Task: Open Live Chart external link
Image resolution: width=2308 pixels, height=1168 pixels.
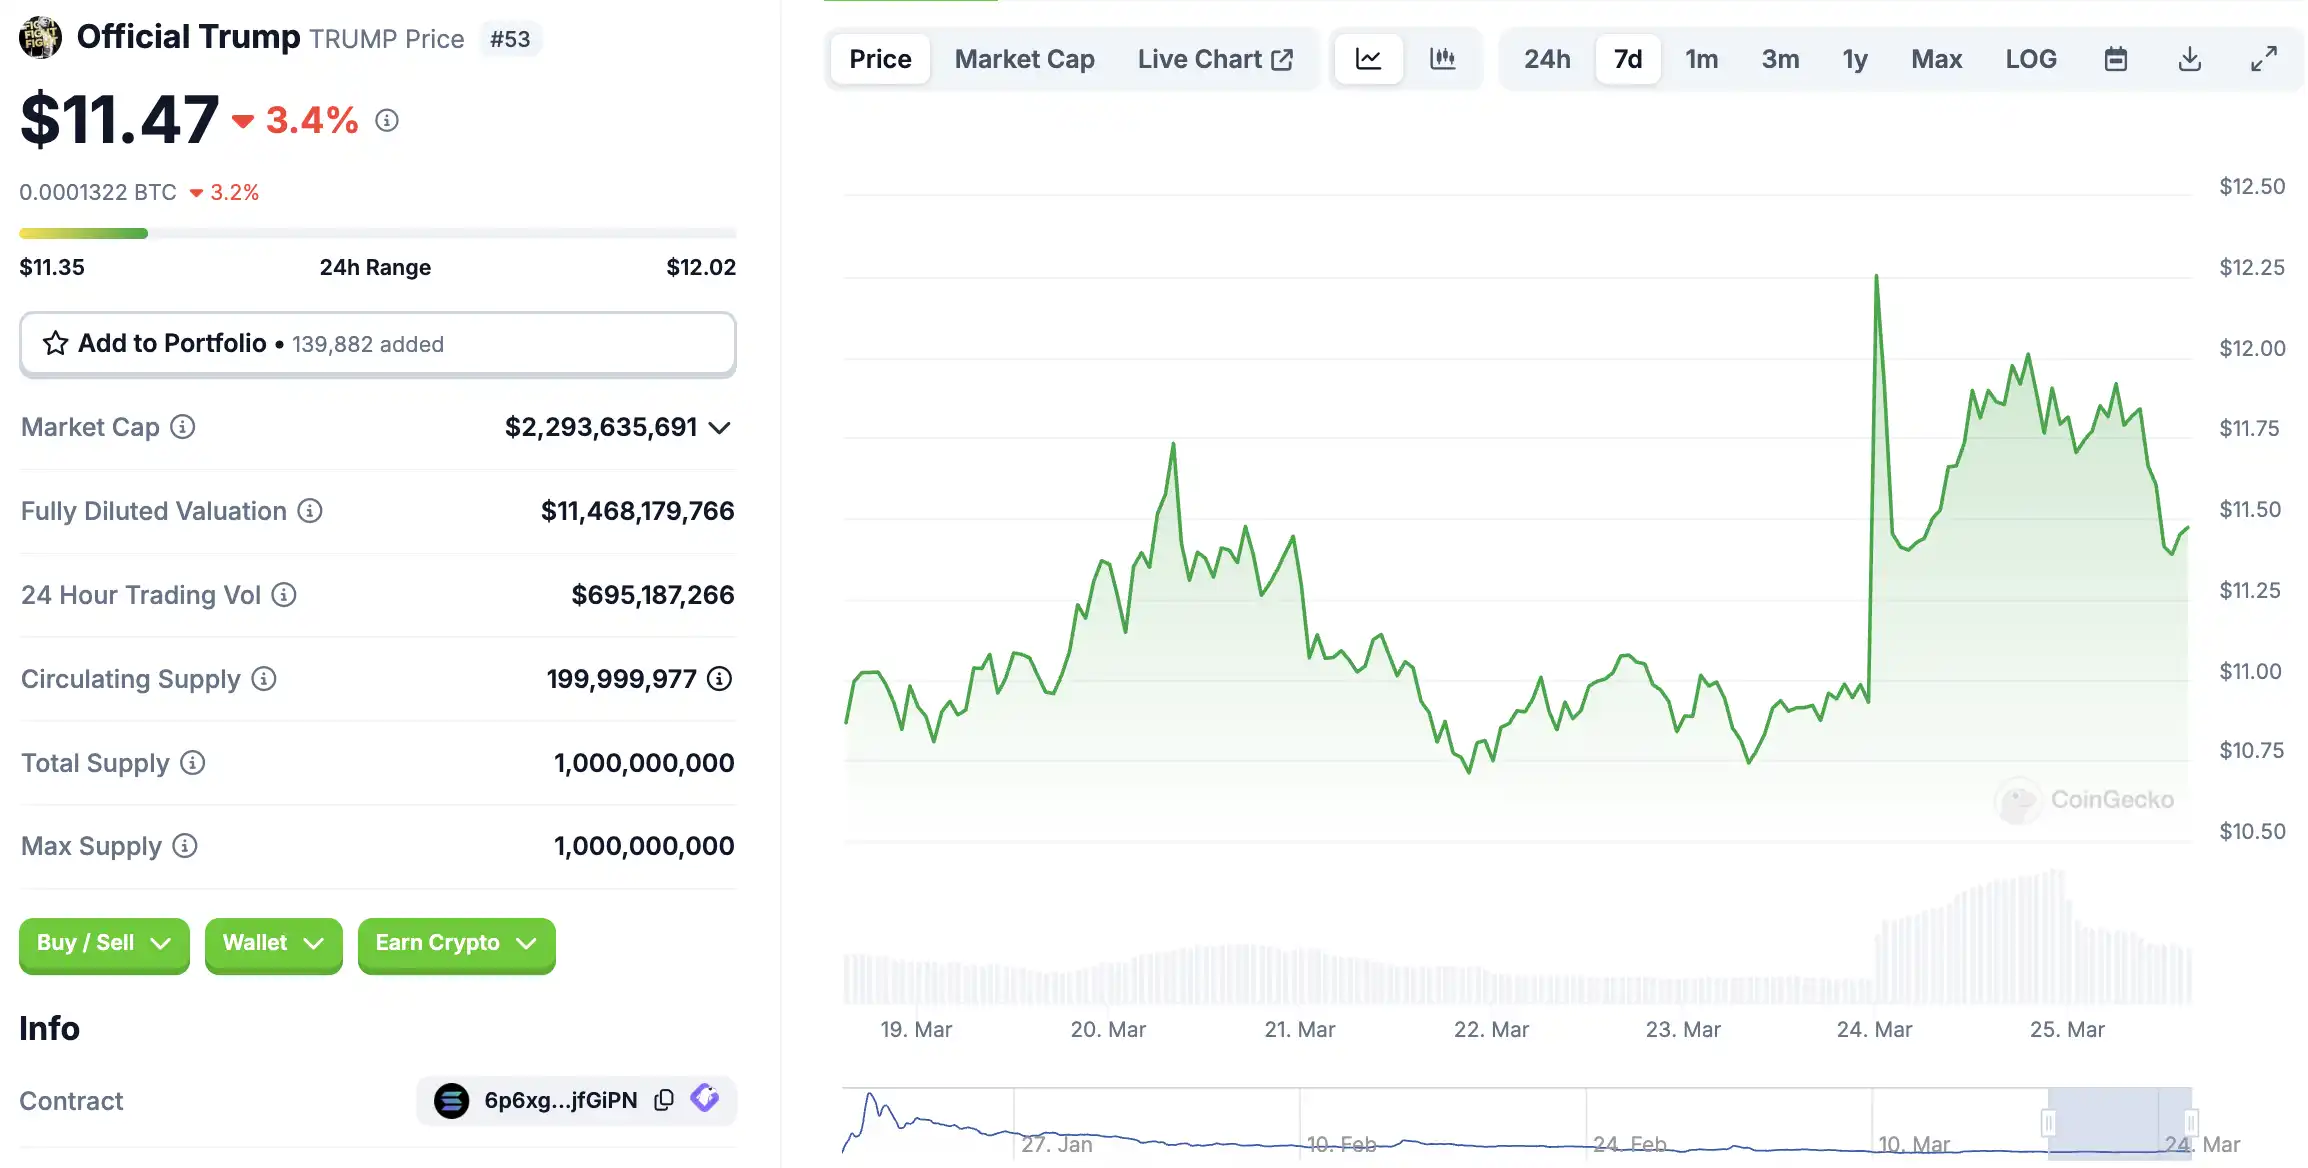Action: tap(1215, 59)
